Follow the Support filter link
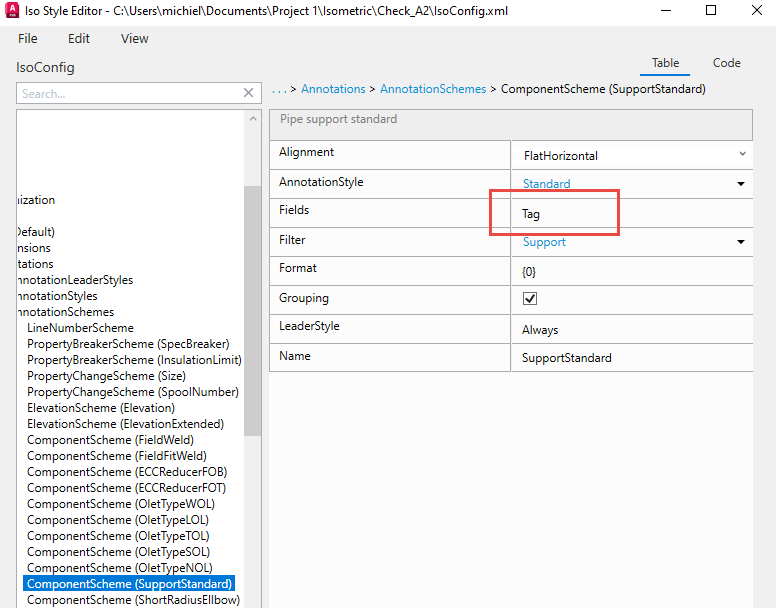Screen dimensions: 776x608 pyautogui.click(x=544, y=242)
